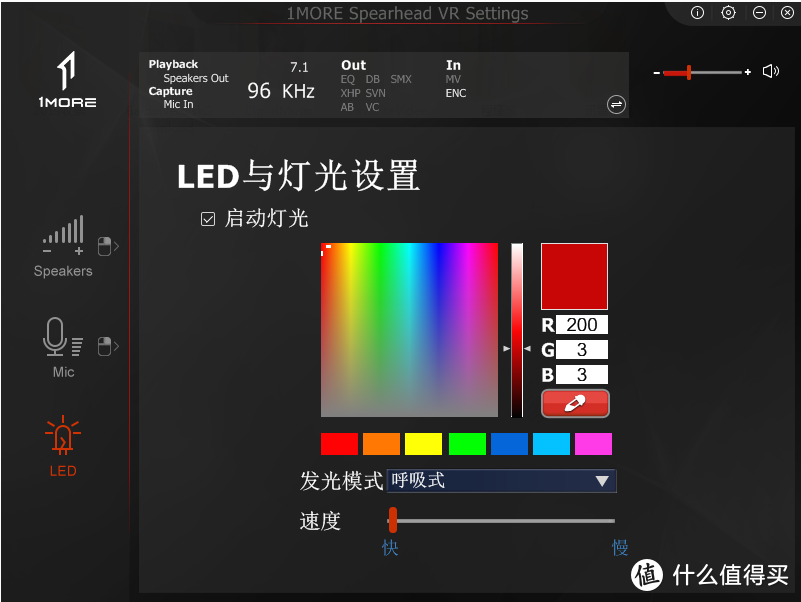Image resolution: width=801 pixels, height=602 pixels.
Task: Click the 7.1 channel indicator
Action: pos(299,67)
